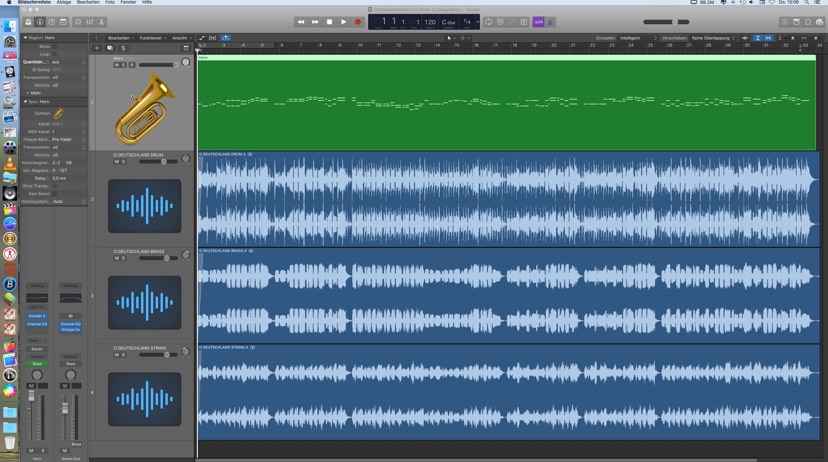The image size is (828, 462).
Task: Click the global Solo S button
Action: tap(123, 48)
